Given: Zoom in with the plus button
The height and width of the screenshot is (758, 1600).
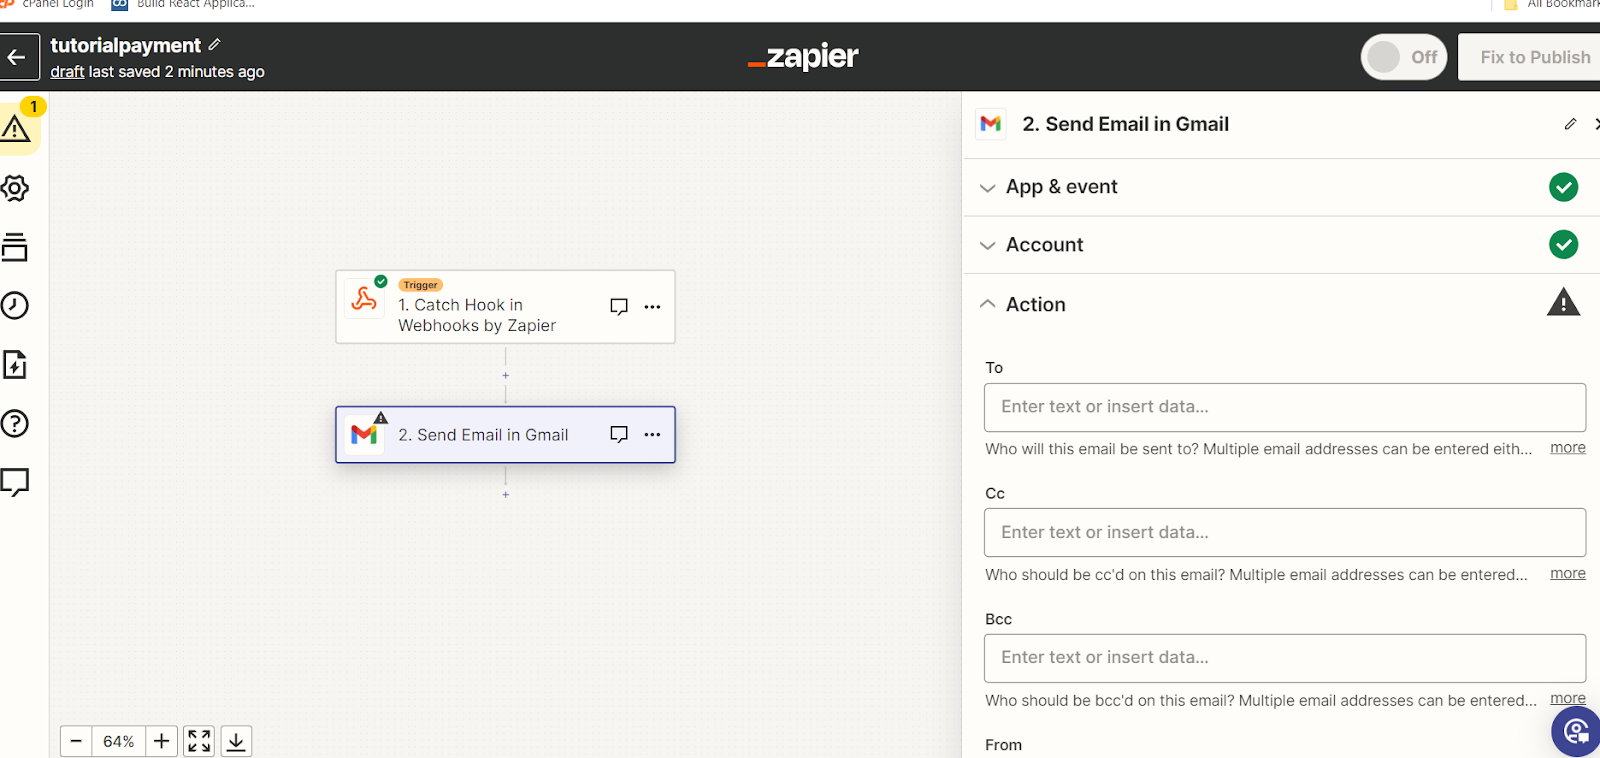Looking at the screenshot, I should 162,741.
